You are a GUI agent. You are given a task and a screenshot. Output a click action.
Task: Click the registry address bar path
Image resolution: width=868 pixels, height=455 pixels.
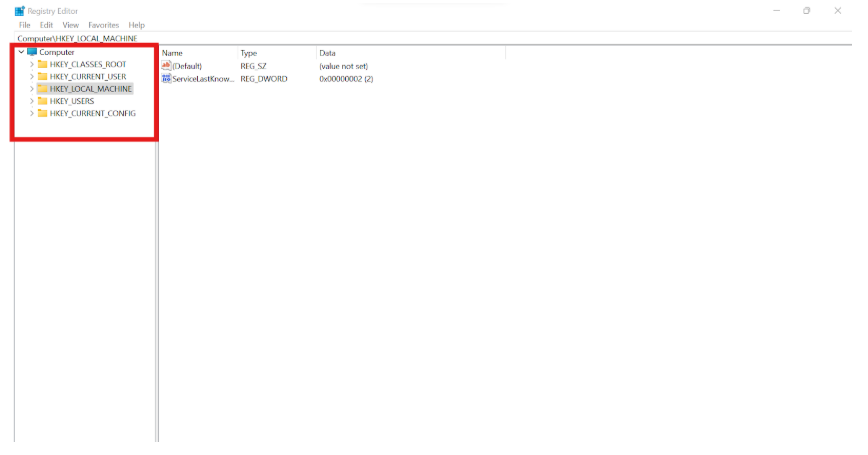click(x=78, y=38)
